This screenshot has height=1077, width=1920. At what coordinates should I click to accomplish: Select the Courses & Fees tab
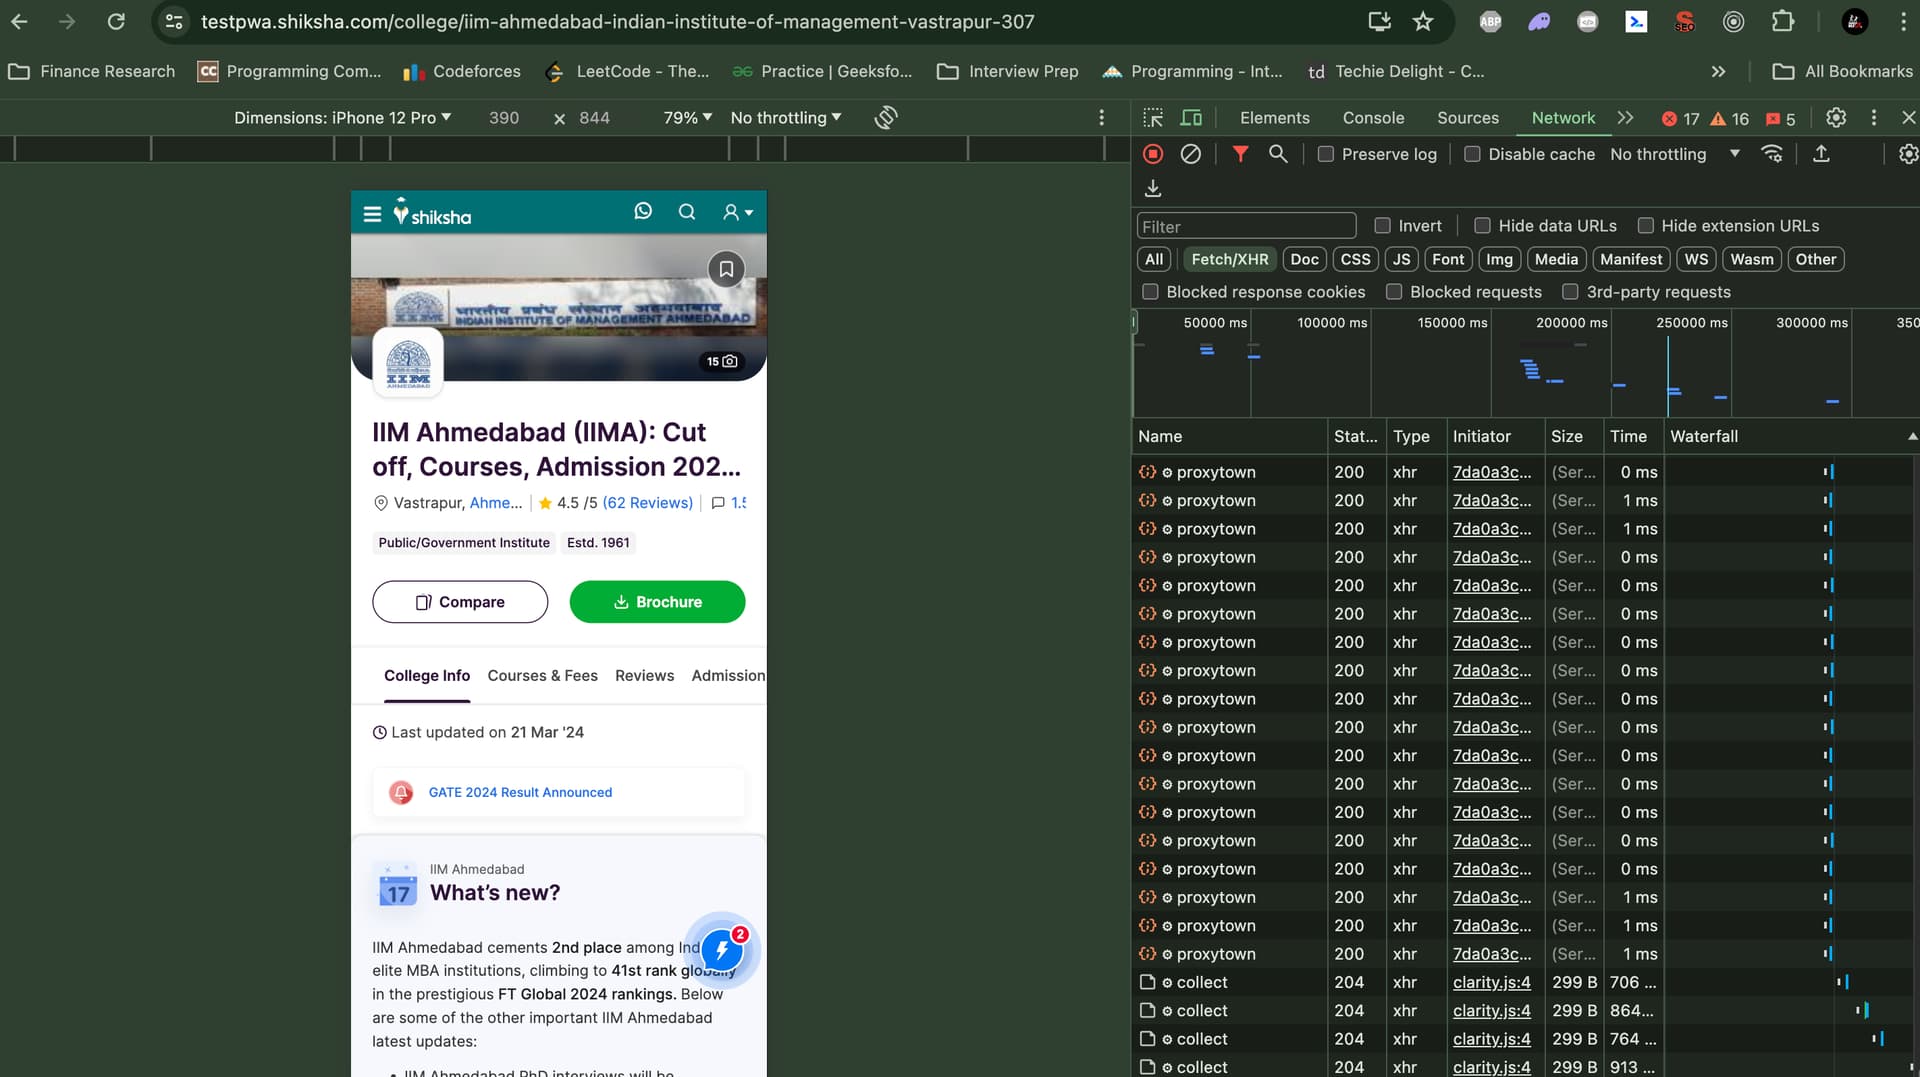point(542,676)
